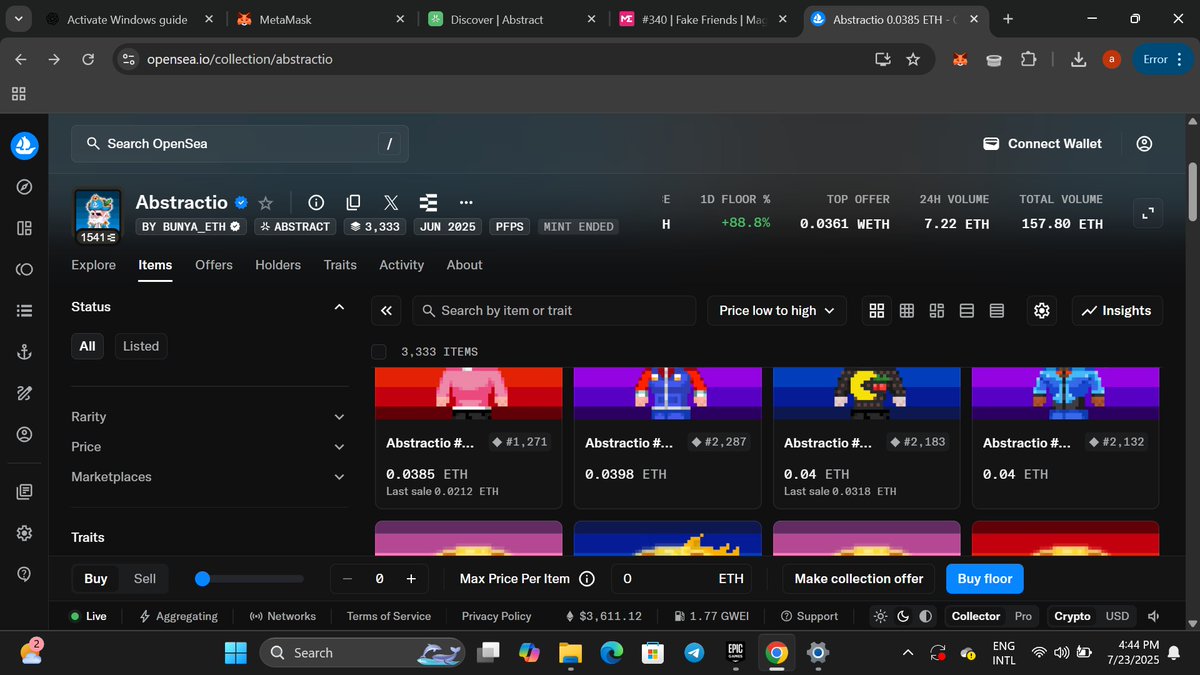Image resolution: width=1200 pixels, height=675 pixels.
Task: Open the Abstract chain explorer icon beside X
Action: tap(429, 203)
